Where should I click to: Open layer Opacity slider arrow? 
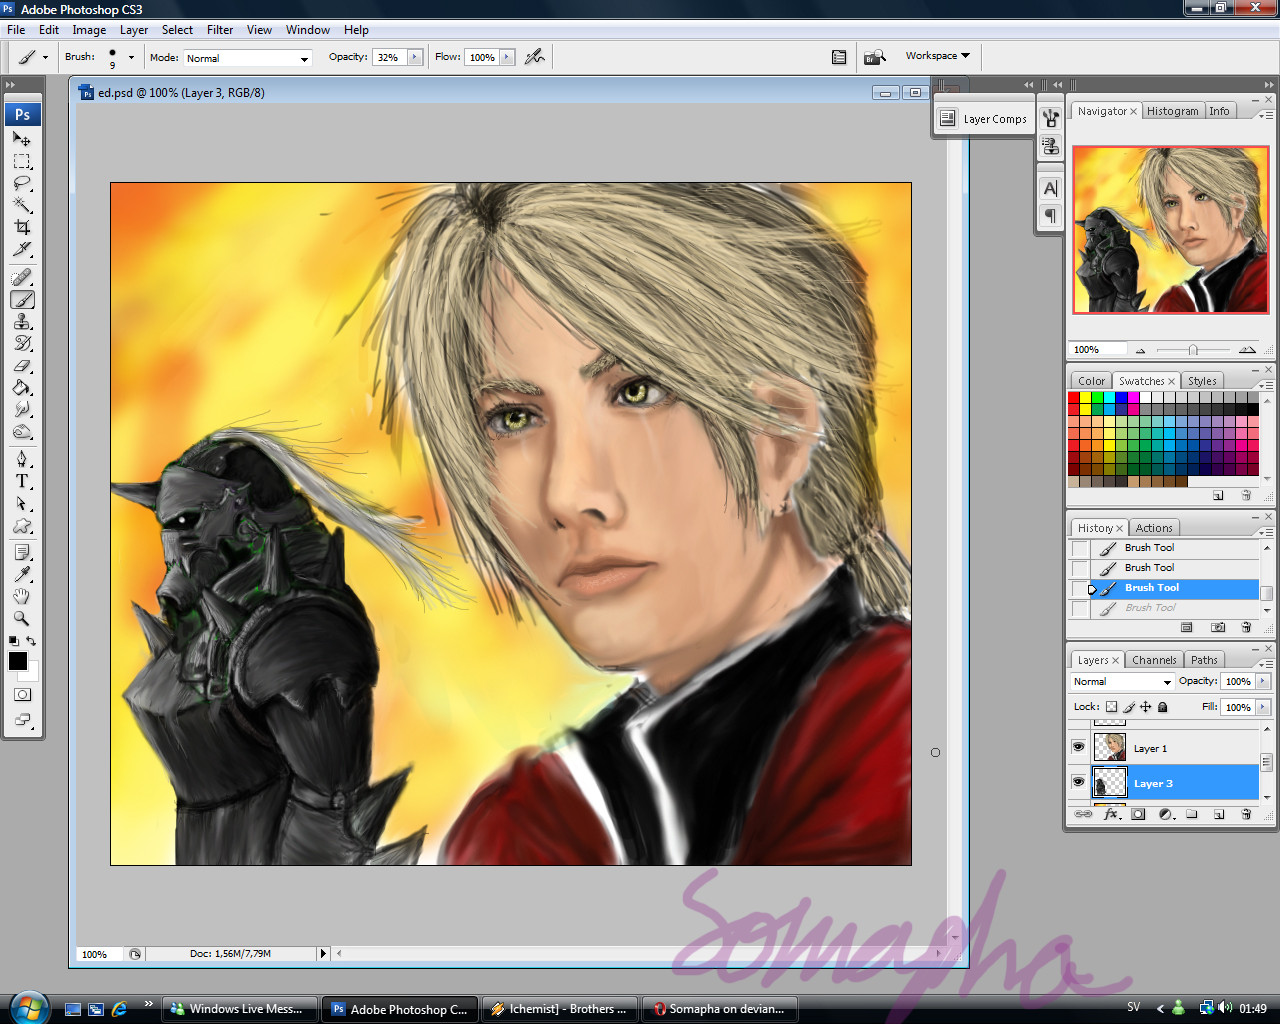(1263, 681)
